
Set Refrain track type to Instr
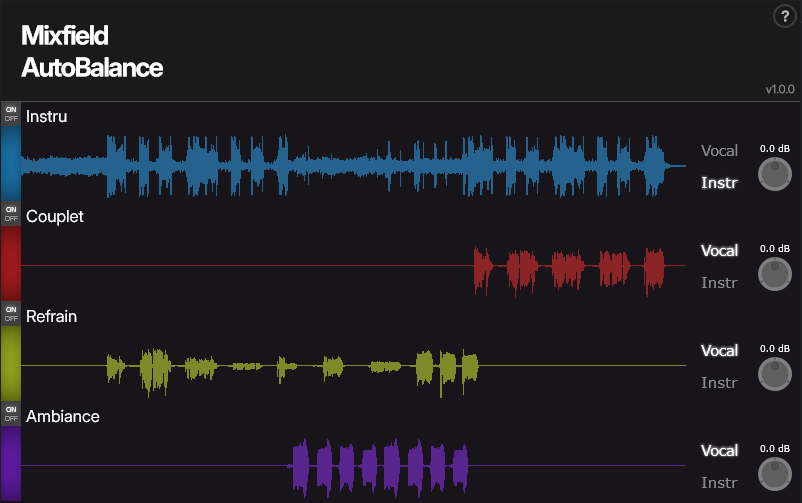pos(719,383)
